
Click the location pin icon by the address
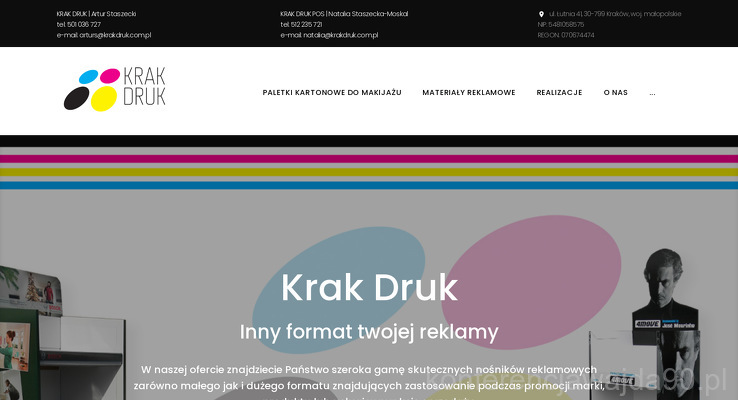pyautogui.click(x=541, y=14)
